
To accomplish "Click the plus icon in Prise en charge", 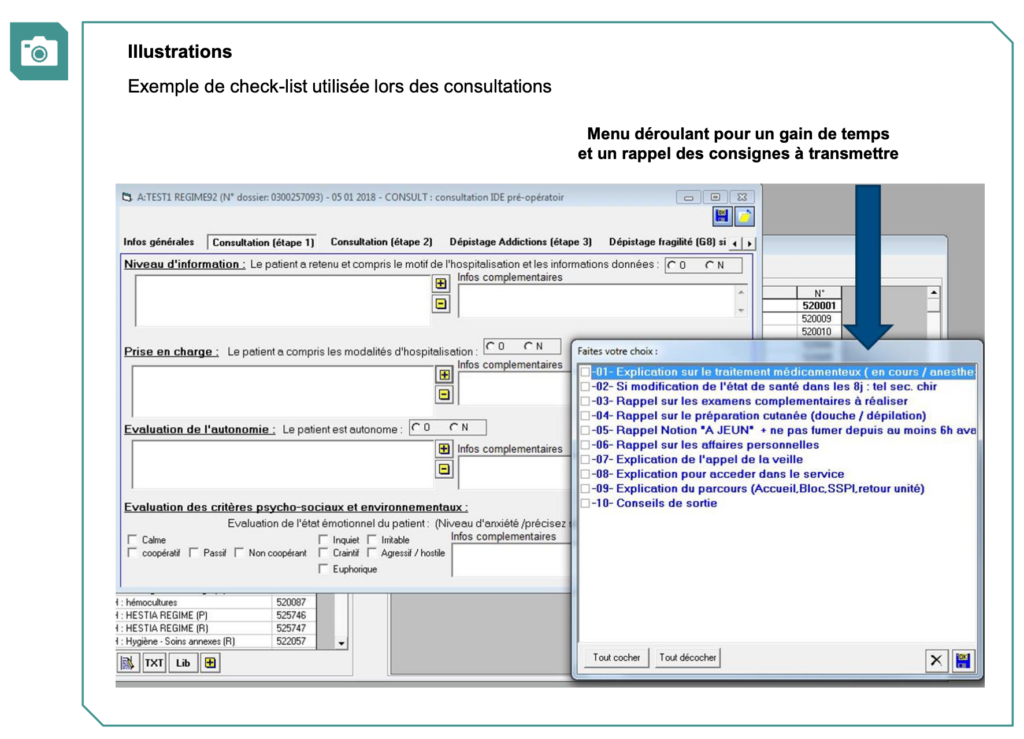I will [x=444, y=375].
